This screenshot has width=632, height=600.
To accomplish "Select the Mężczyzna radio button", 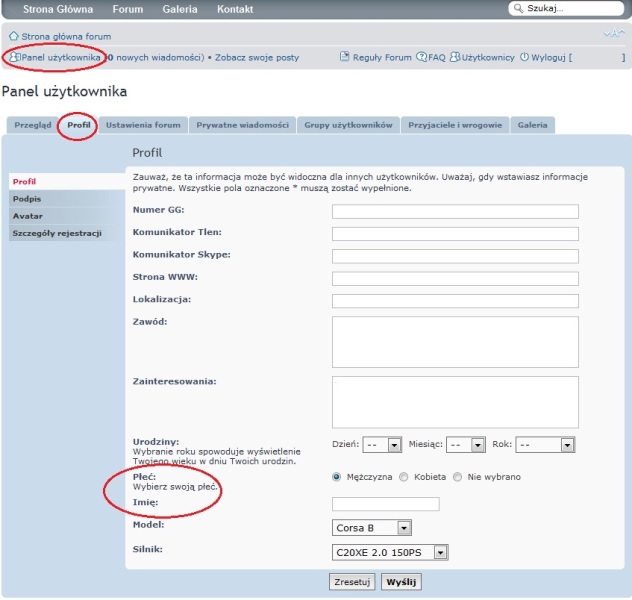I will 337,477.
